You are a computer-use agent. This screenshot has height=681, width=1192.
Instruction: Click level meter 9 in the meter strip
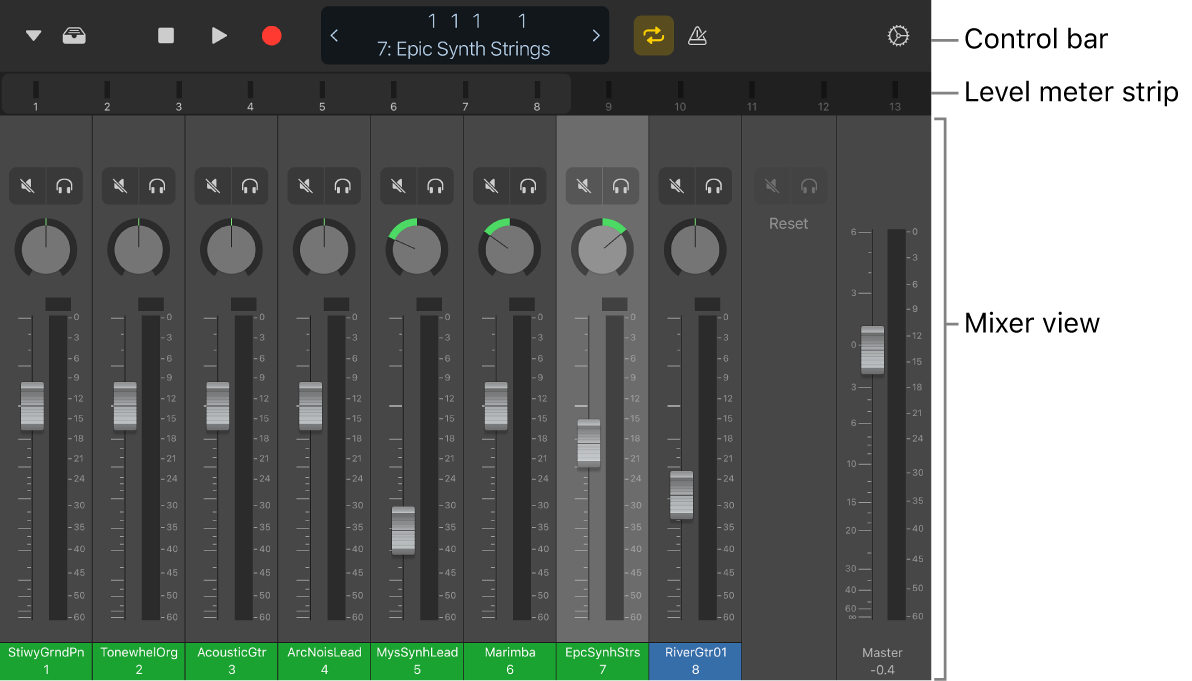[x=608, y=92]
